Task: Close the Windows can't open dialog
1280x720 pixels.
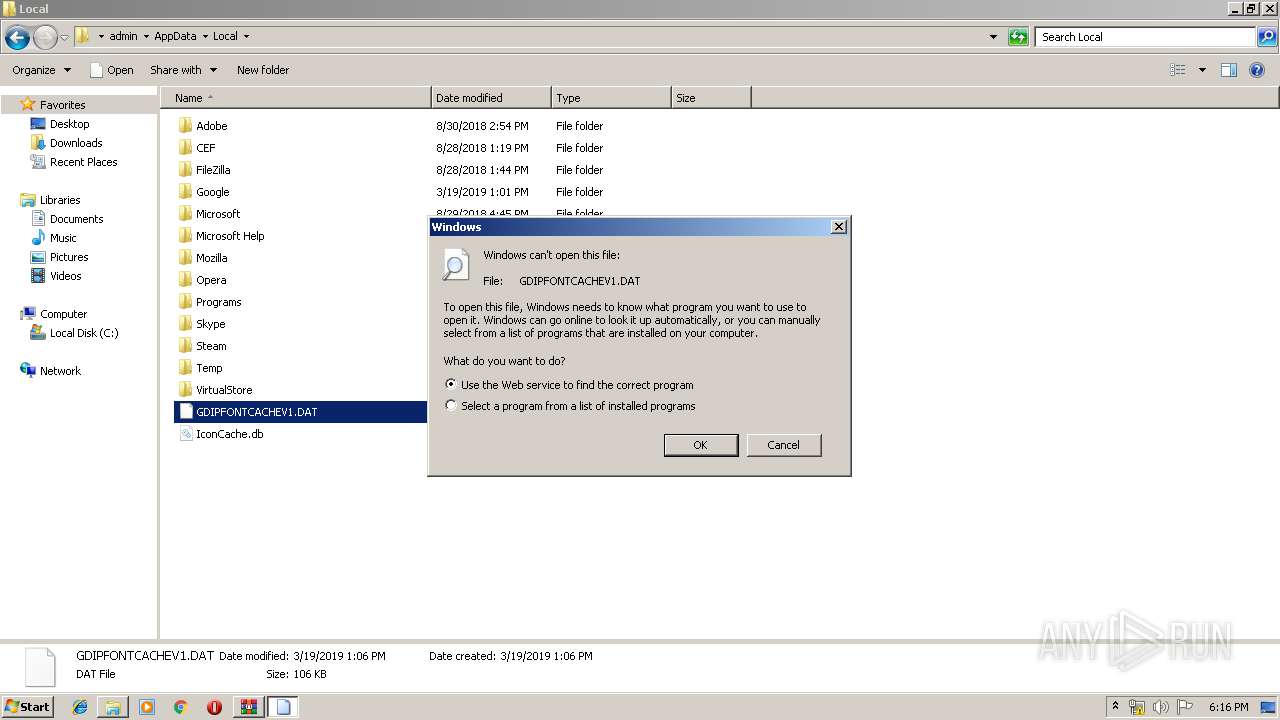Action: (x=839, y=227)
